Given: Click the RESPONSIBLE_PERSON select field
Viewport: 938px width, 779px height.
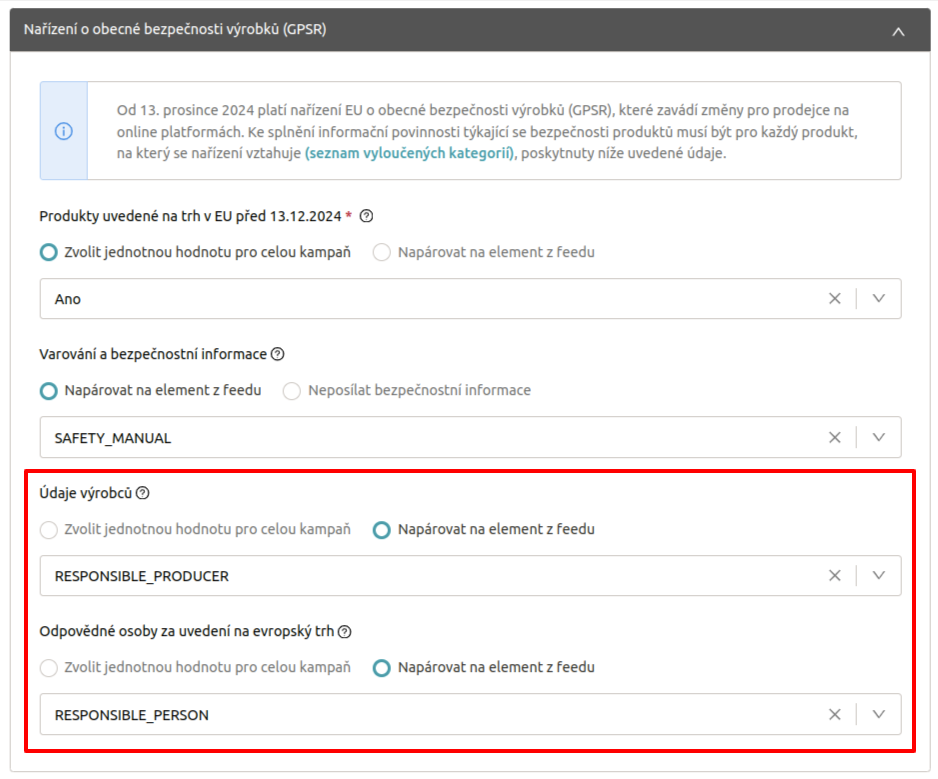Looking at the screenshot, I should (470, 714).
